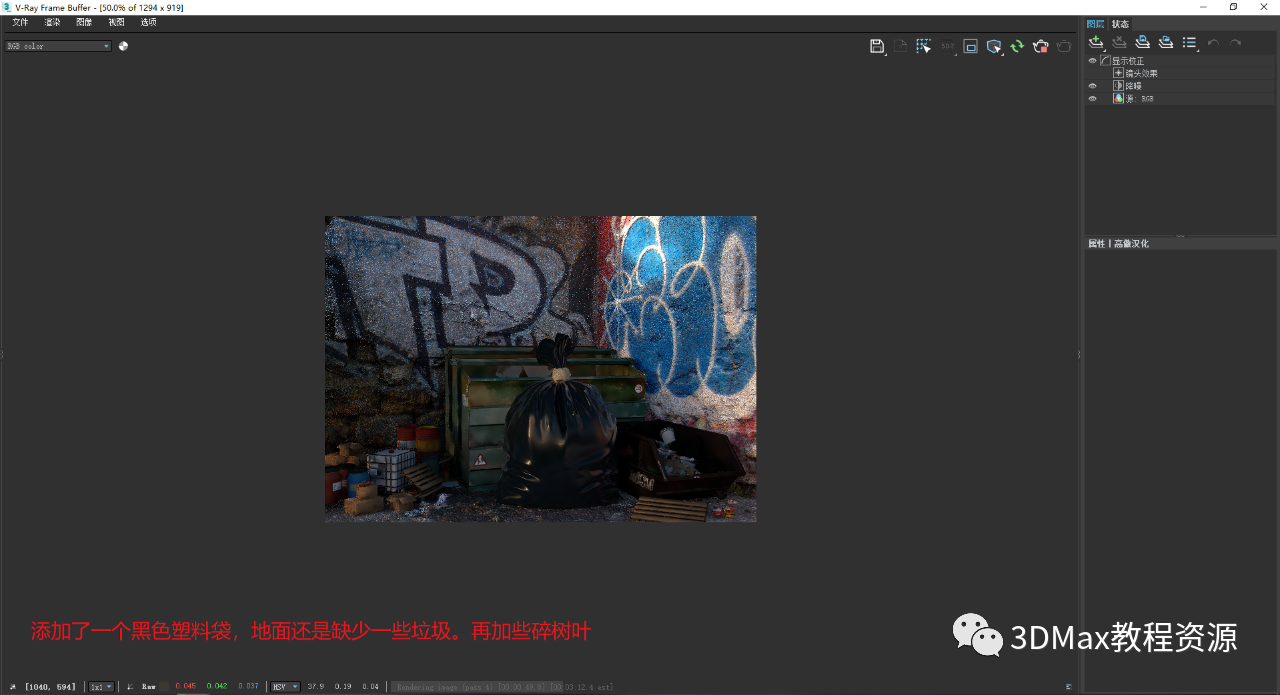The width and height of the screenshot is (1280, 695).
Task: Click the undo layer action button
Action: click(x=1214, y=42)
